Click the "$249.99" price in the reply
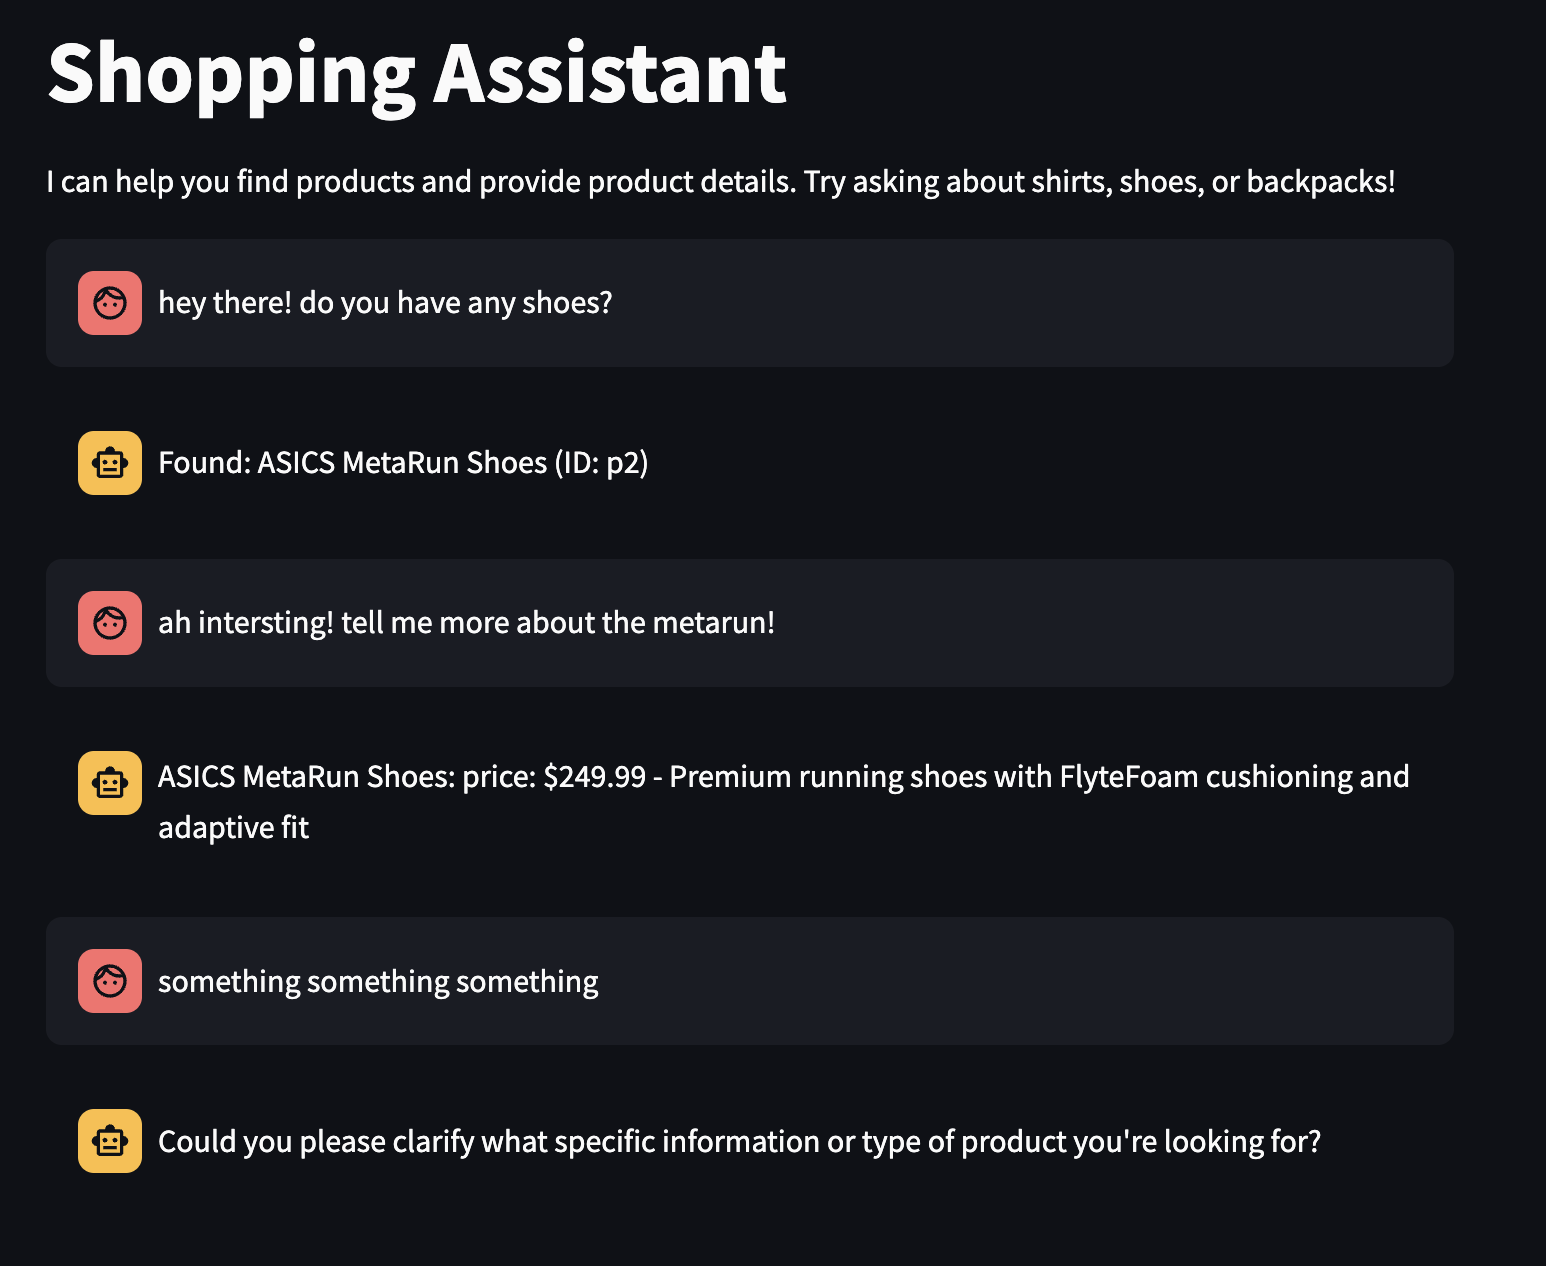The width and height of the screenshot is (1546, 1266). pyautogui.click(x=594, y=777)
